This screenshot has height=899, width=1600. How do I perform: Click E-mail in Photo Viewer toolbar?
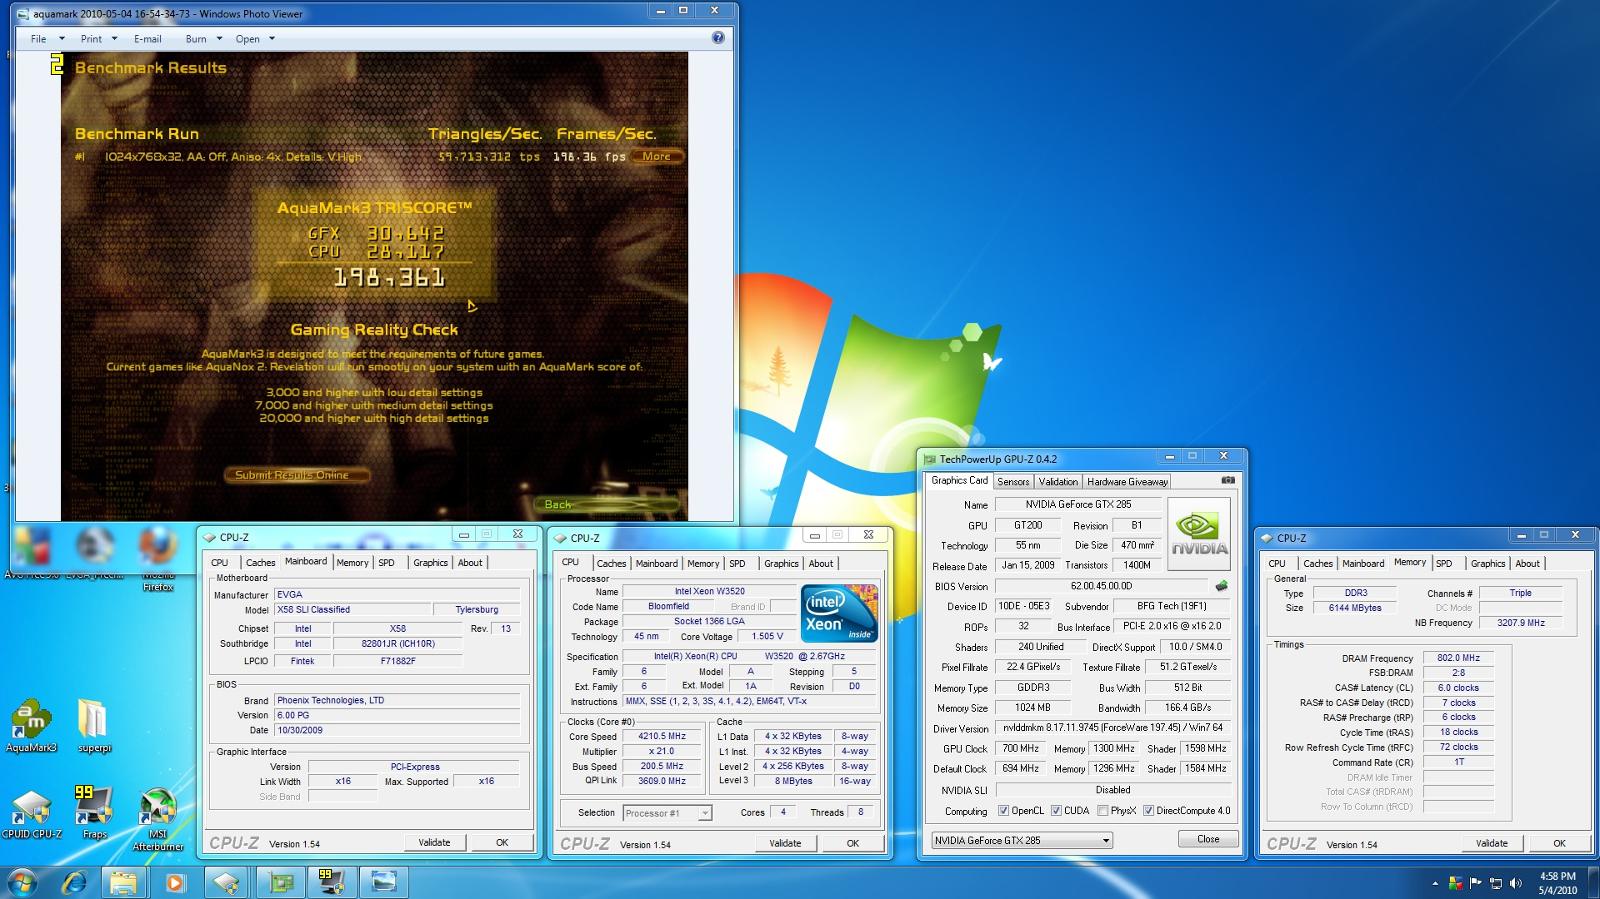(147, 39)
